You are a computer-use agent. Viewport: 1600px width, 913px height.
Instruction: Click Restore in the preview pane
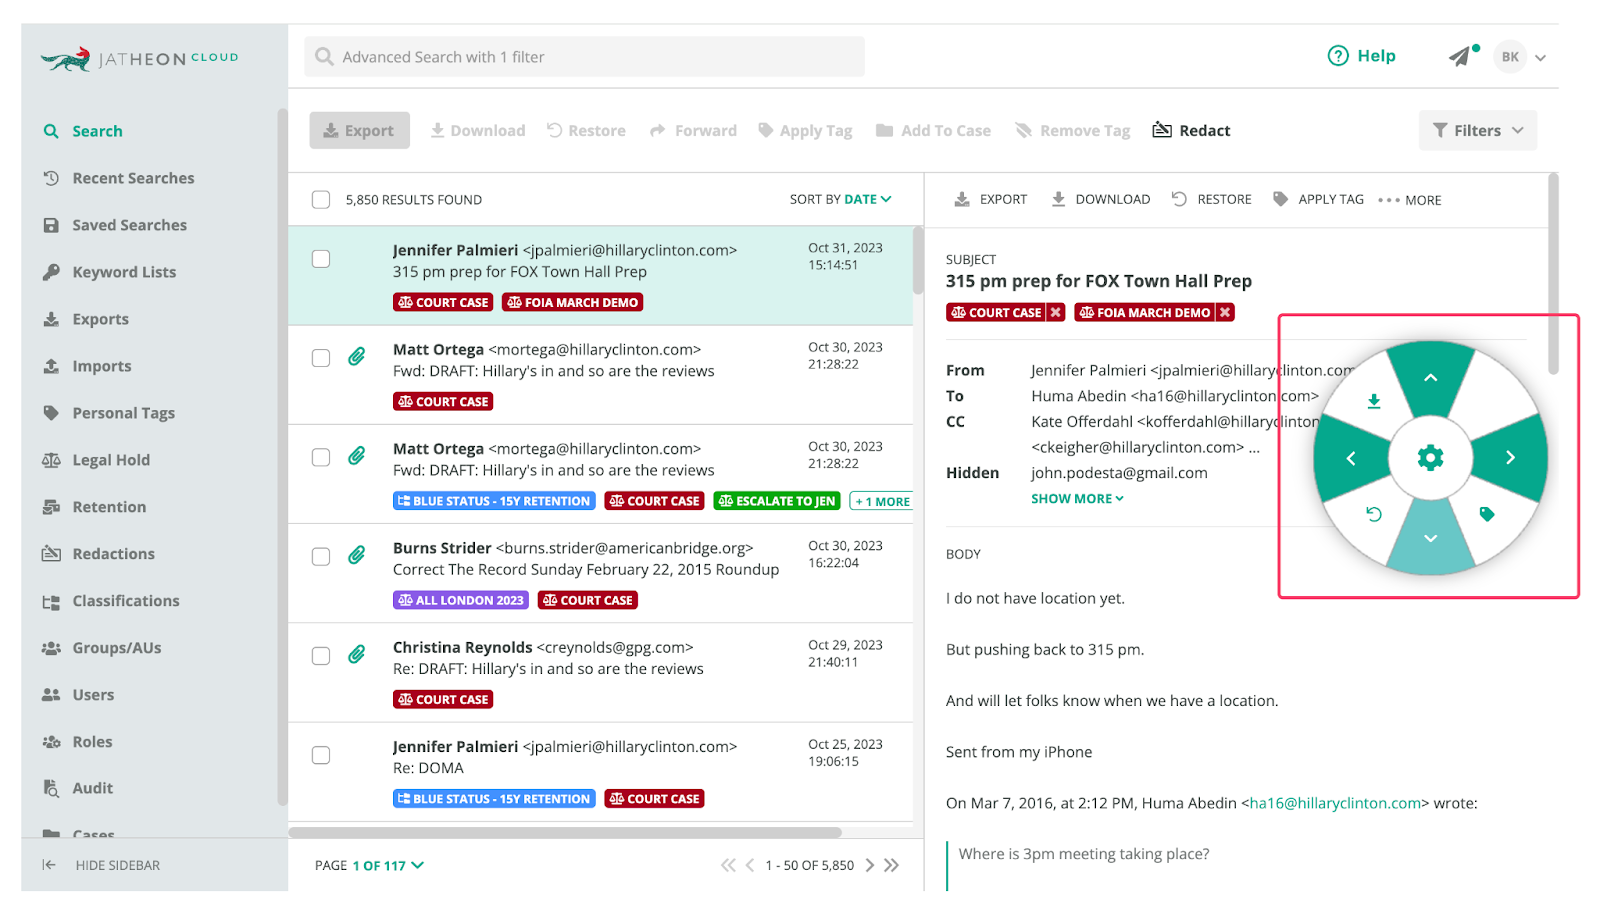click(1211, 199)
